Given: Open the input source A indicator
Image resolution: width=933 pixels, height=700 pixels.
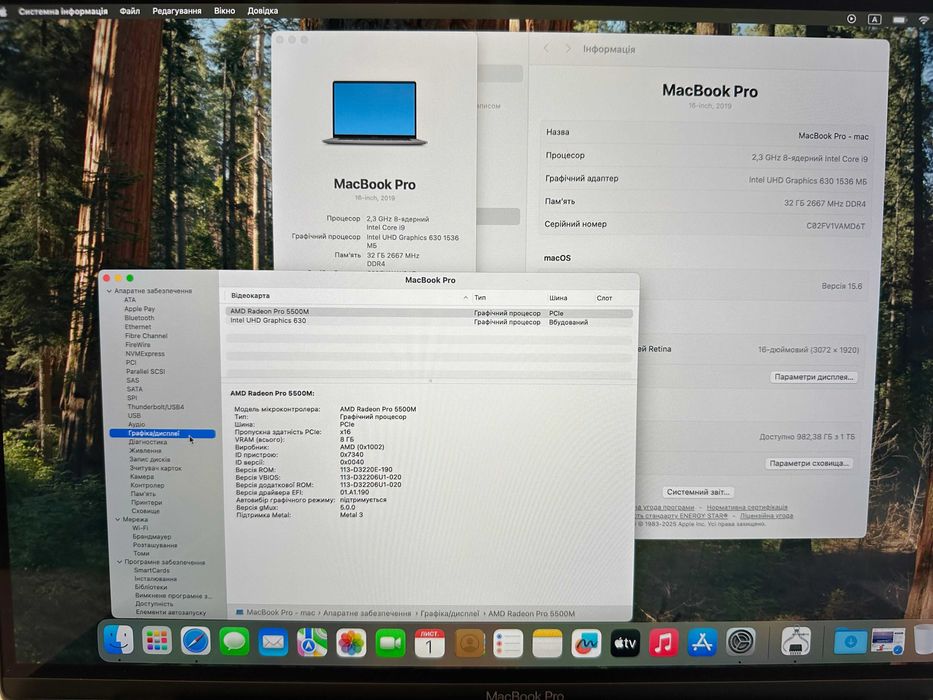Looking at the screenshot, I should (x=874, y=19).
